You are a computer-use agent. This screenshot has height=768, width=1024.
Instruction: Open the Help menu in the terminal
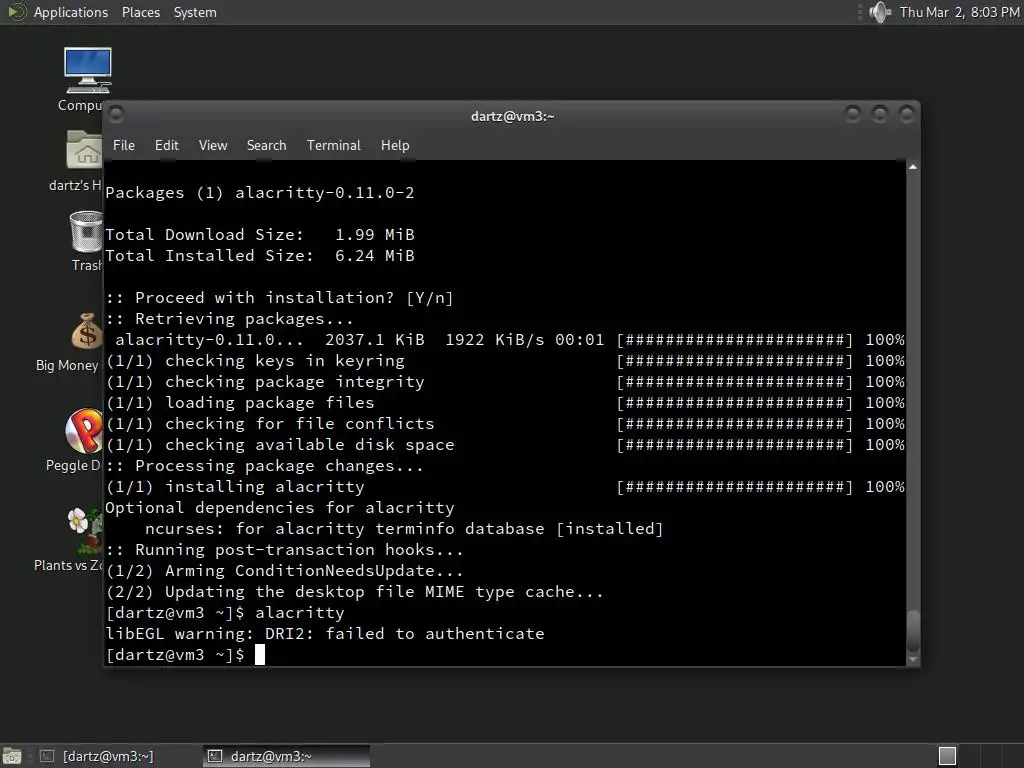tap(395, 145)
